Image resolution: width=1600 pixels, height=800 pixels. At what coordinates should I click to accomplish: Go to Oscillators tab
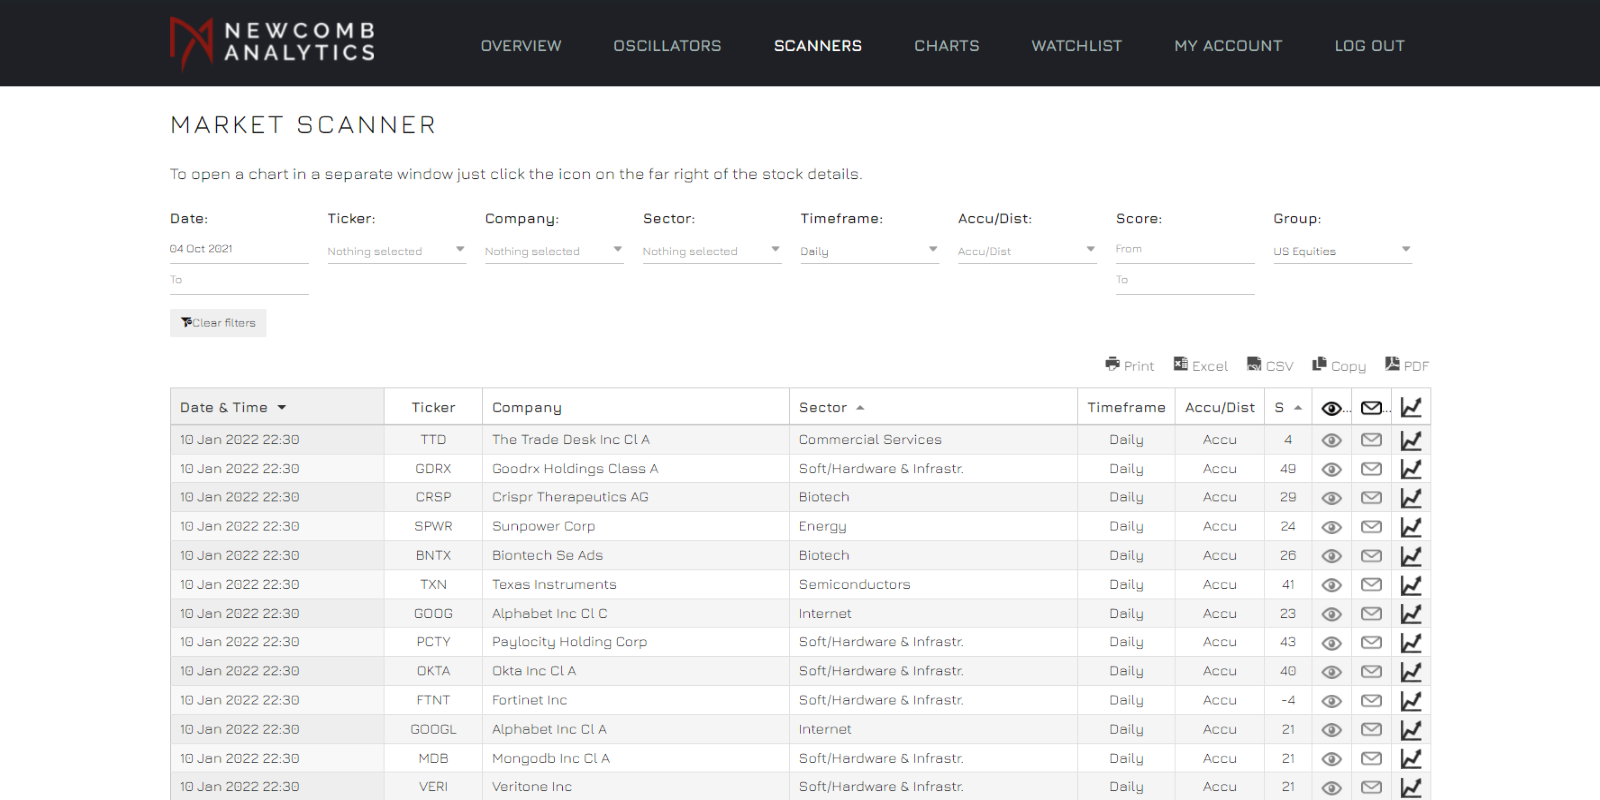667,46
